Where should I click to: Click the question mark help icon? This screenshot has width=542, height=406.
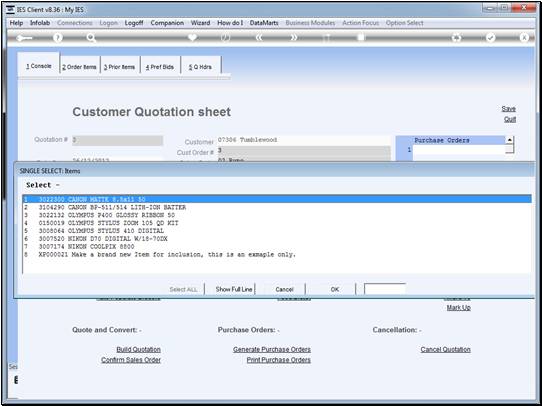[x=58, y=38]
